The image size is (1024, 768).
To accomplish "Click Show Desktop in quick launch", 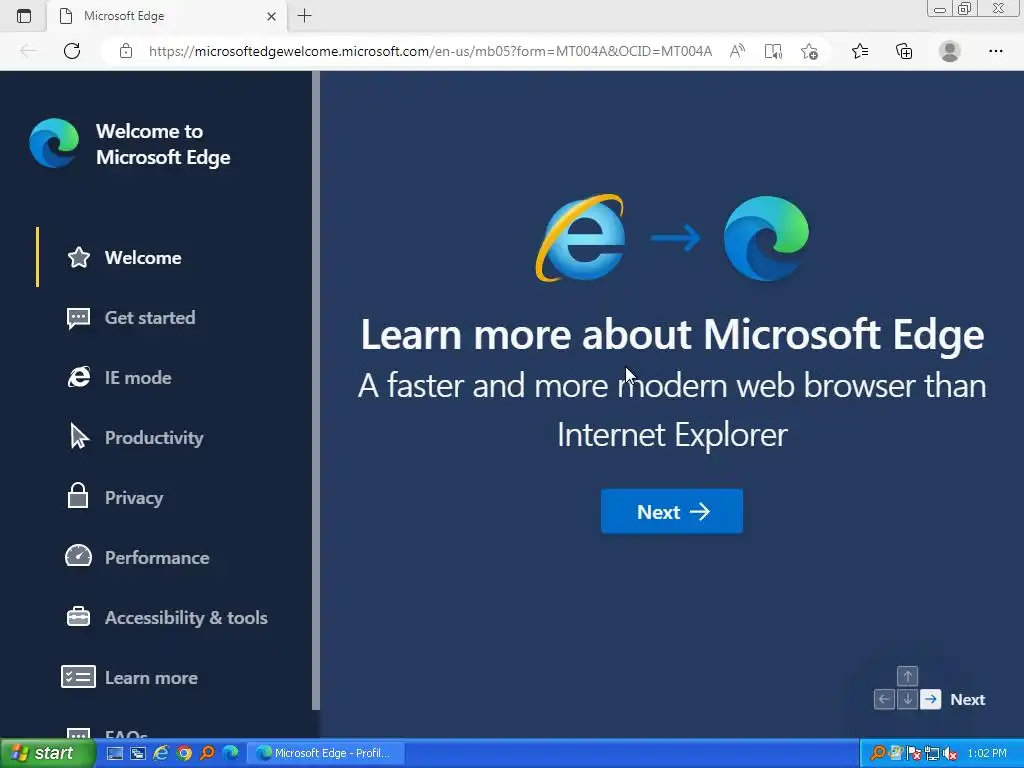I will click(115, 754).
